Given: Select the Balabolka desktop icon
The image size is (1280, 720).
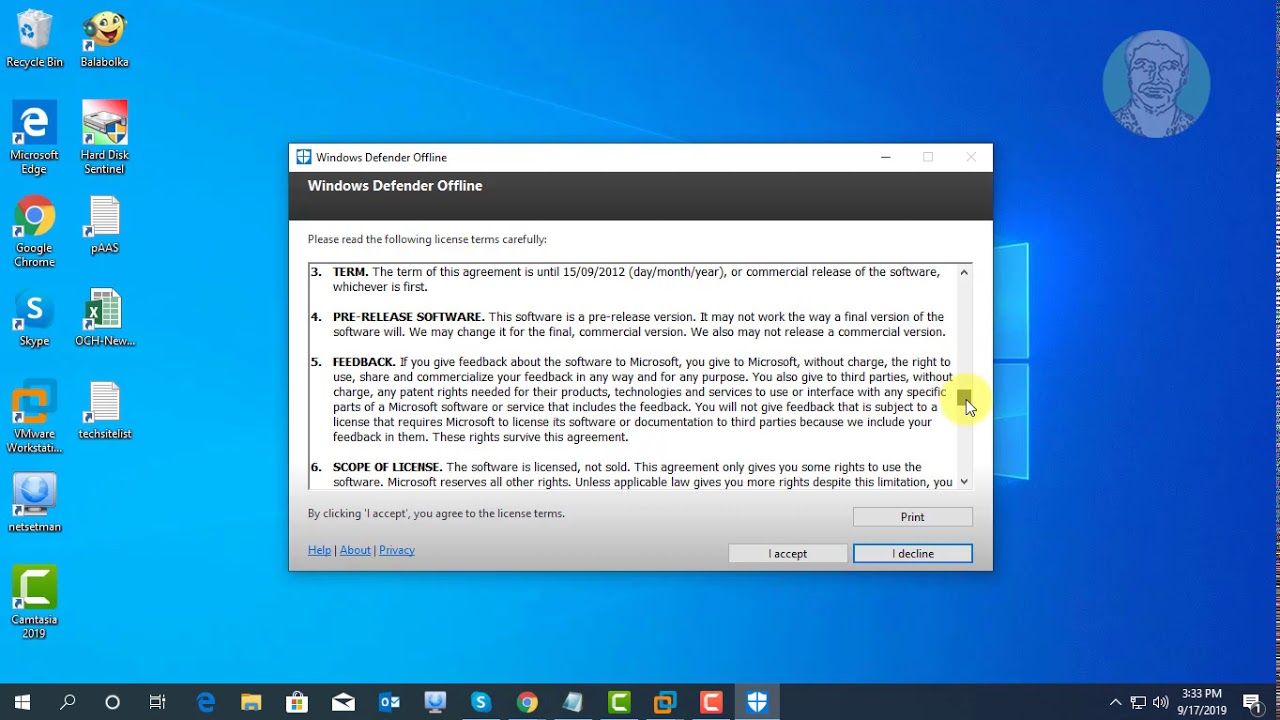Looking at the screenshot, I should pyautogui.click(x=104, y=40).
